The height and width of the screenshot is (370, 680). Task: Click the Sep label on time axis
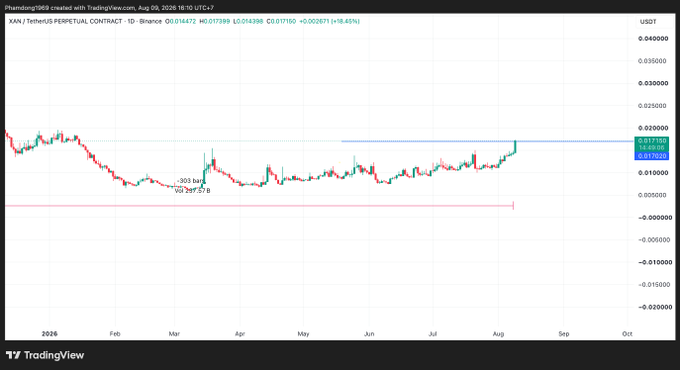coord(564,334)
